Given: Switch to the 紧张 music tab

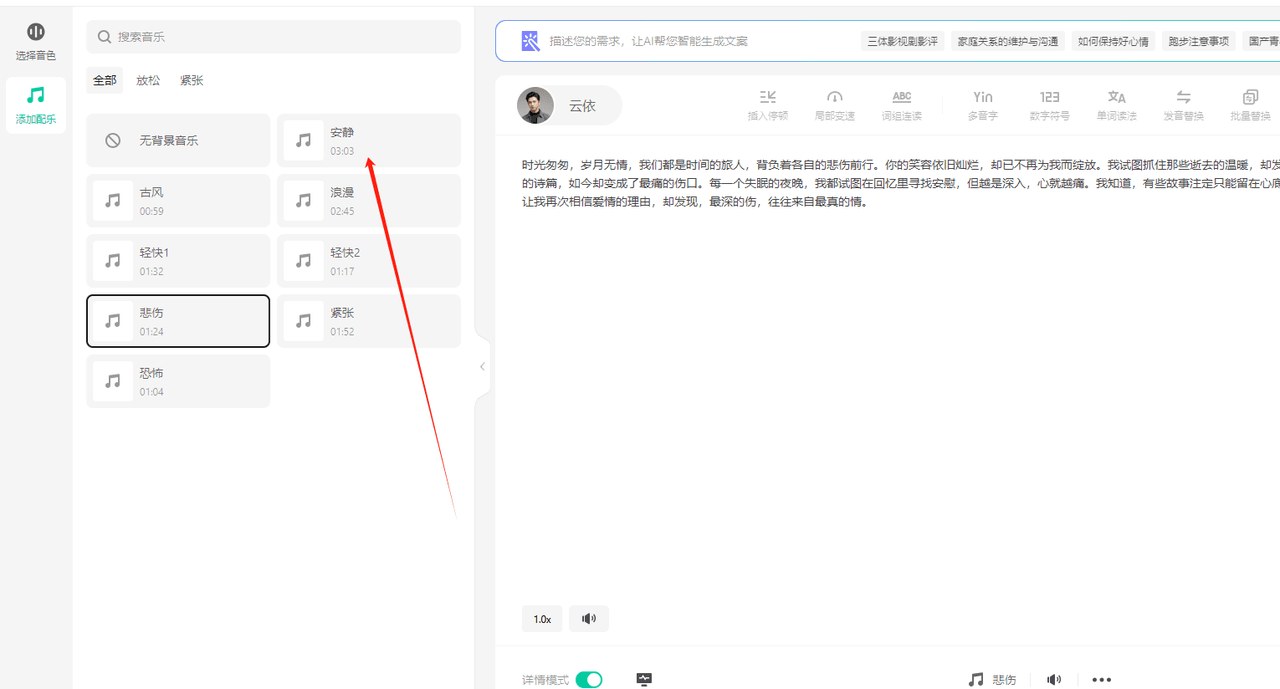Looking at the screenshot, I should click(x=192, y=80).
